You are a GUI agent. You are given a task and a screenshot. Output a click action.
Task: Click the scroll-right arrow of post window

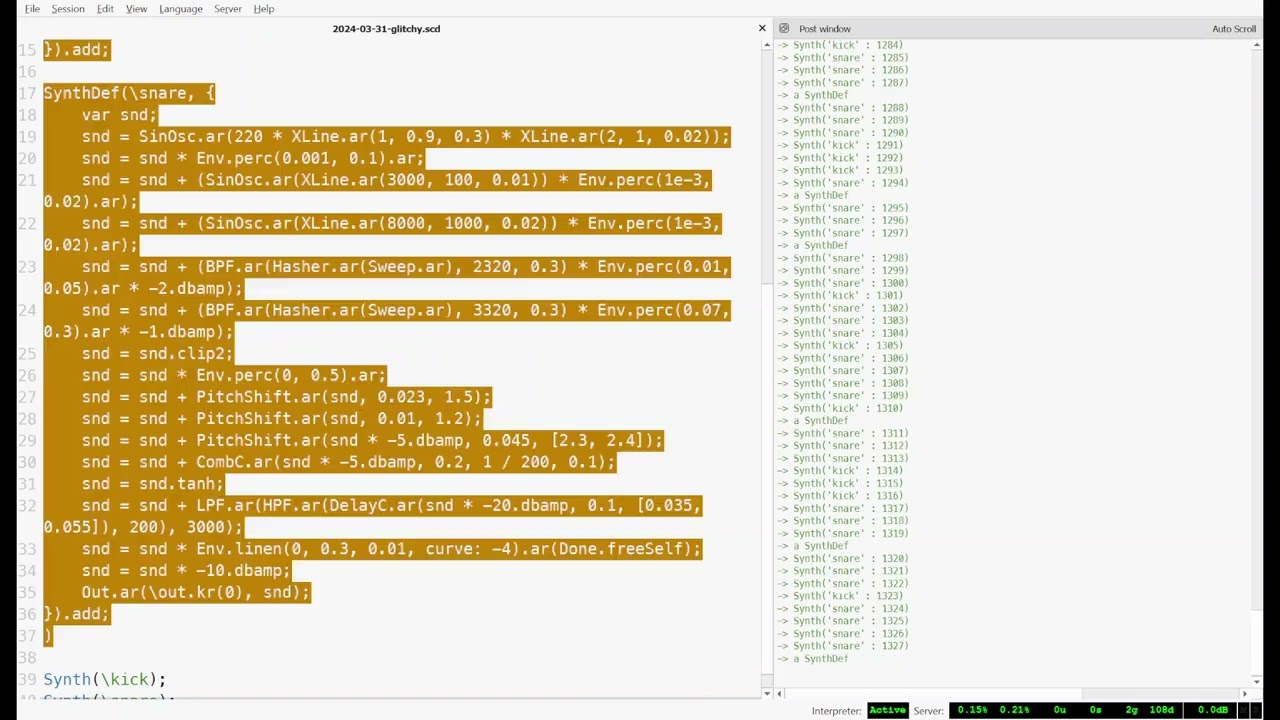coord(1245,694)
